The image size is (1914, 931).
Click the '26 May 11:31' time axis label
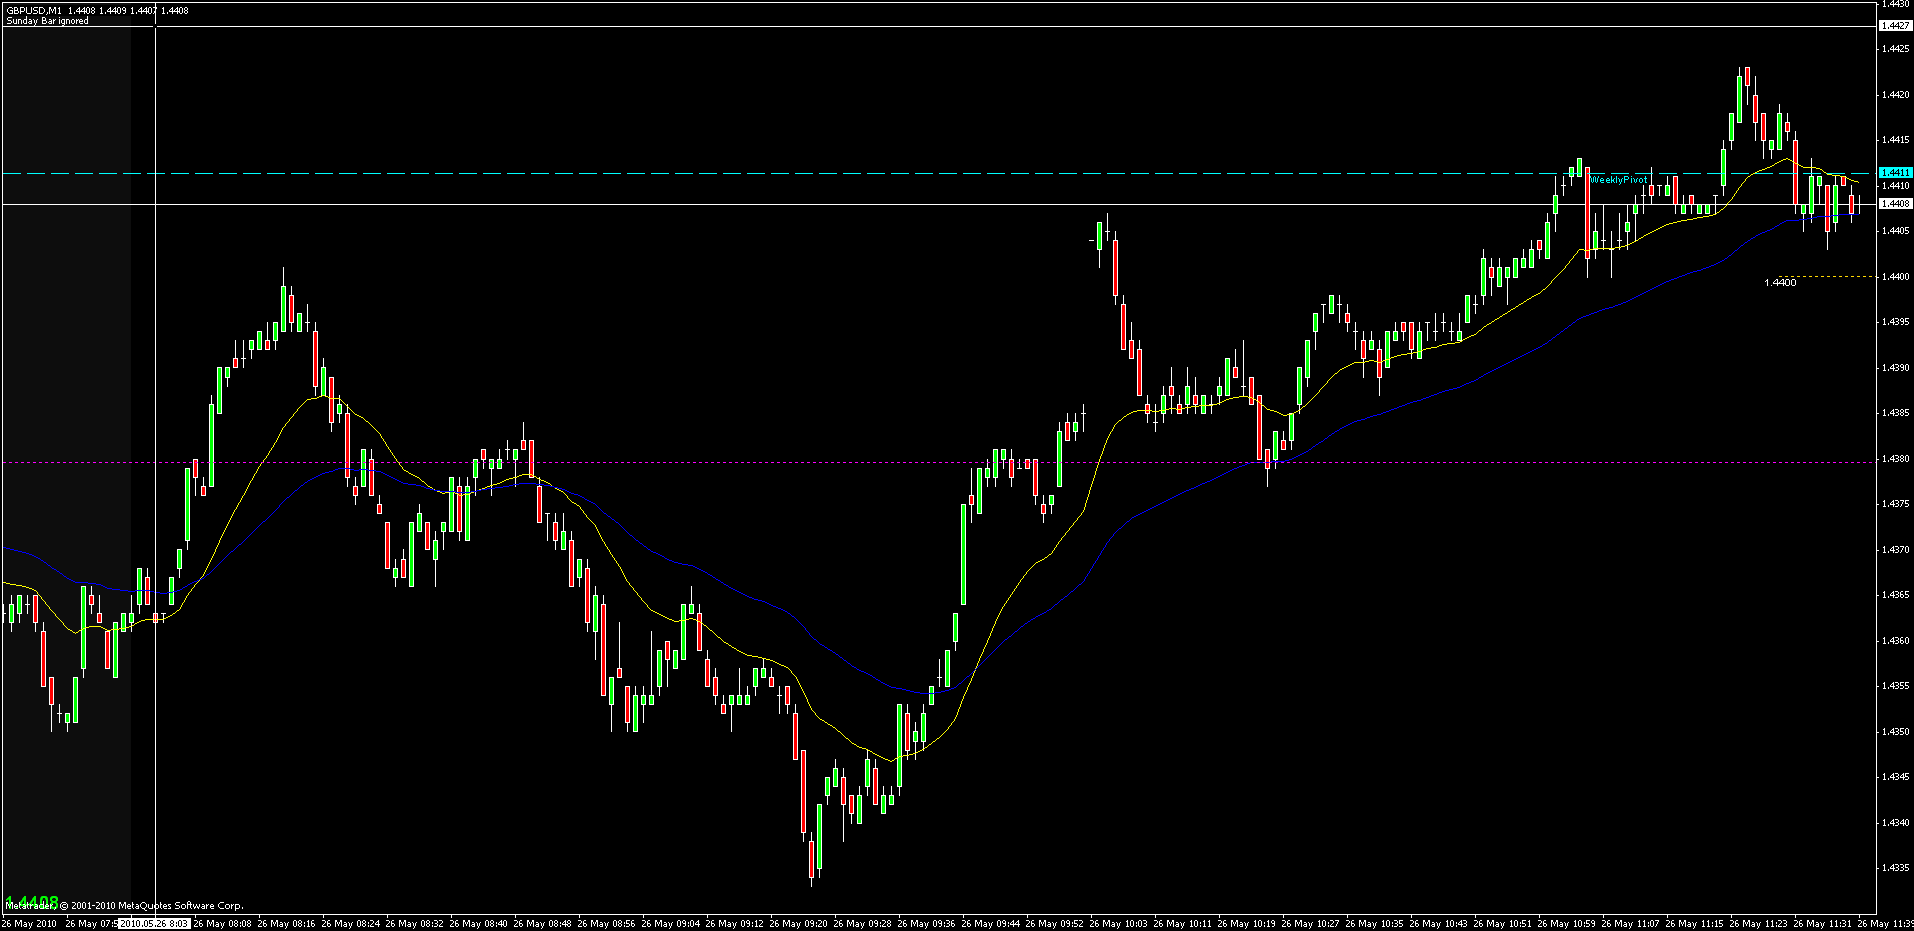(x=1822, y=924)
